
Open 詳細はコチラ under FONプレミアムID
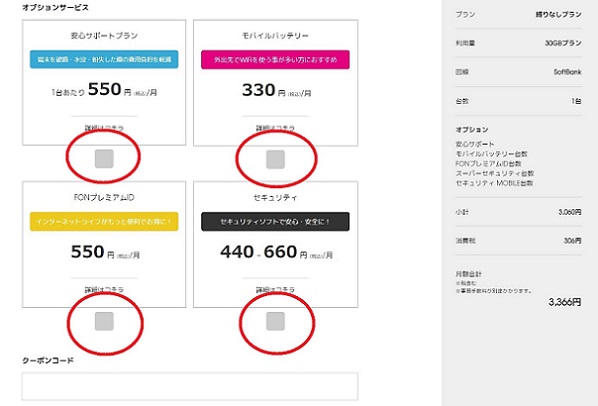click(x=104, y=290)
